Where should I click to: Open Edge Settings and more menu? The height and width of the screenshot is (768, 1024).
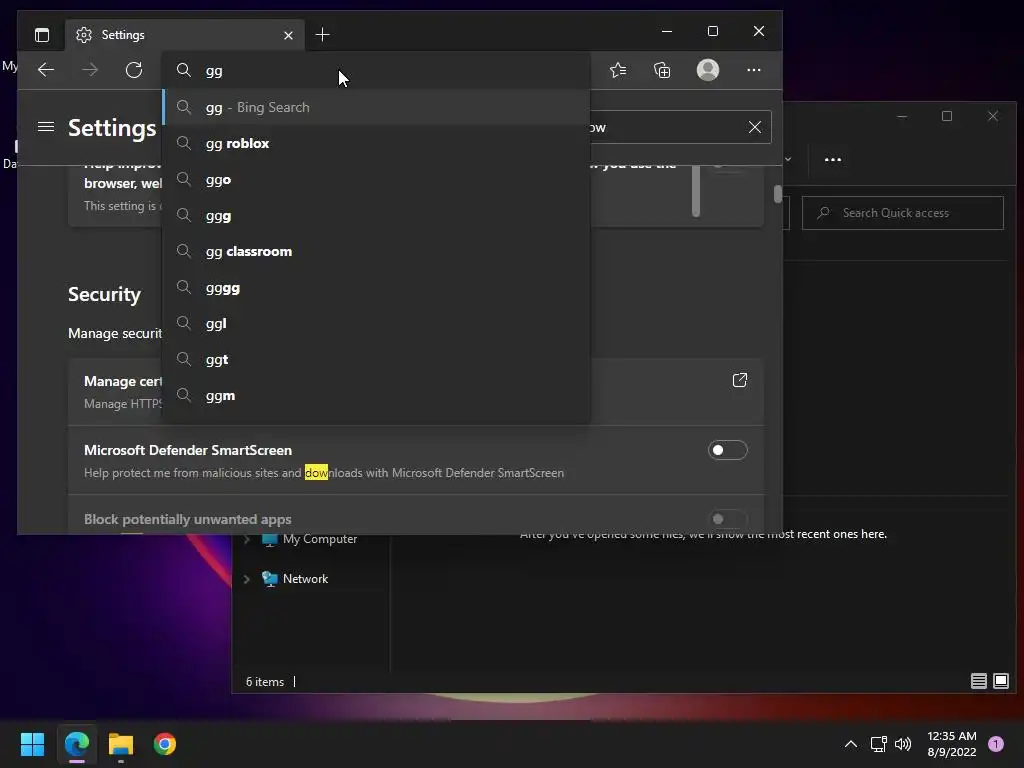pos(754,70)
